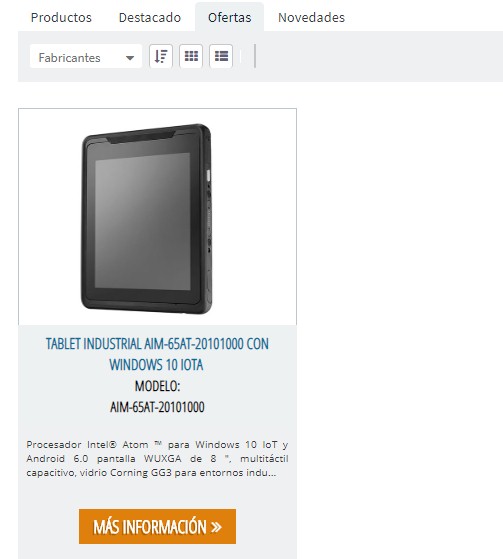
Task: Switch to grid view layout
Action: tap(191, 56)
